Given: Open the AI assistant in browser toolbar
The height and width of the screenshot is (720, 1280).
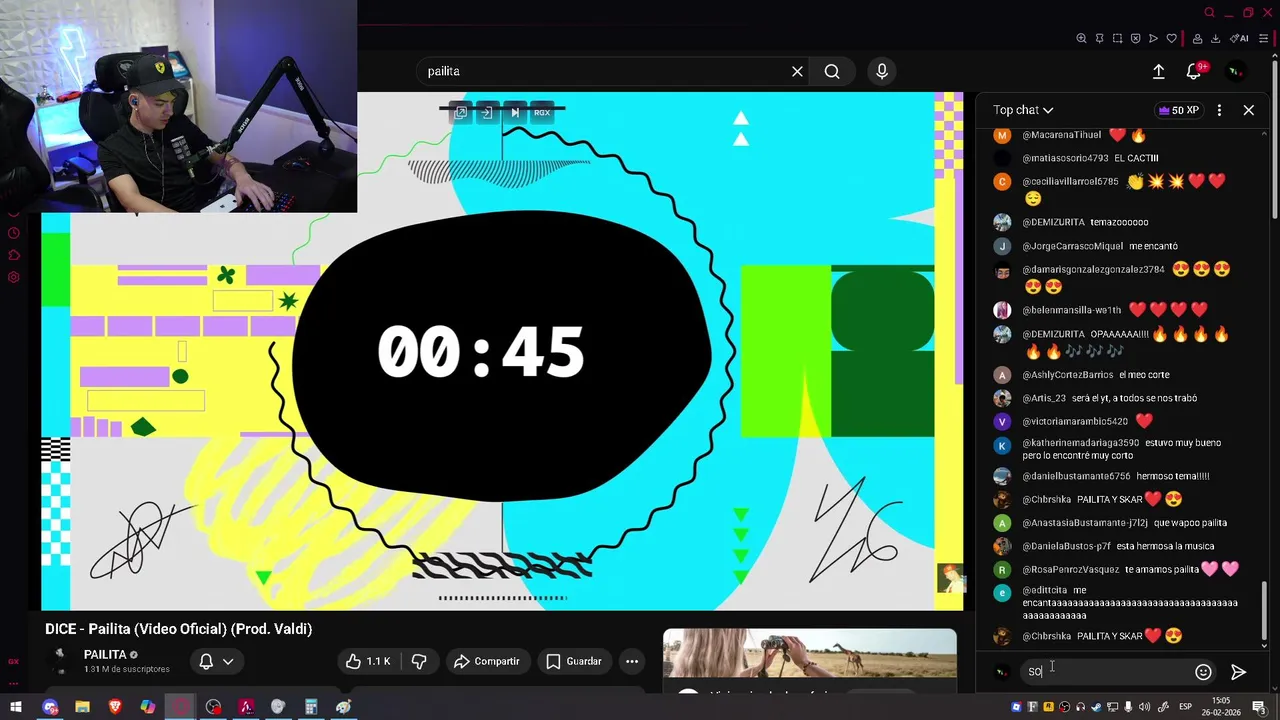Looking at the screenshot, I should 1238,39.
